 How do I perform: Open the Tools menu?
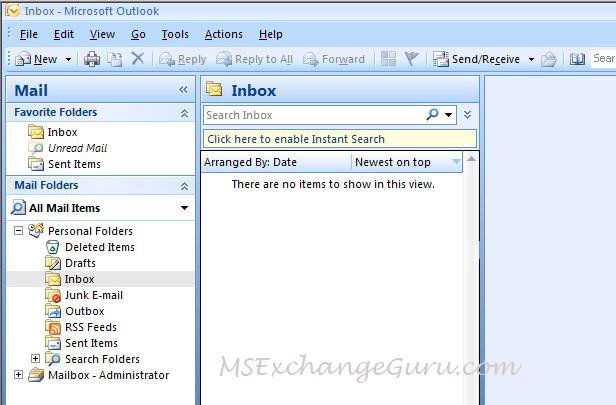[x=175, y=34]
